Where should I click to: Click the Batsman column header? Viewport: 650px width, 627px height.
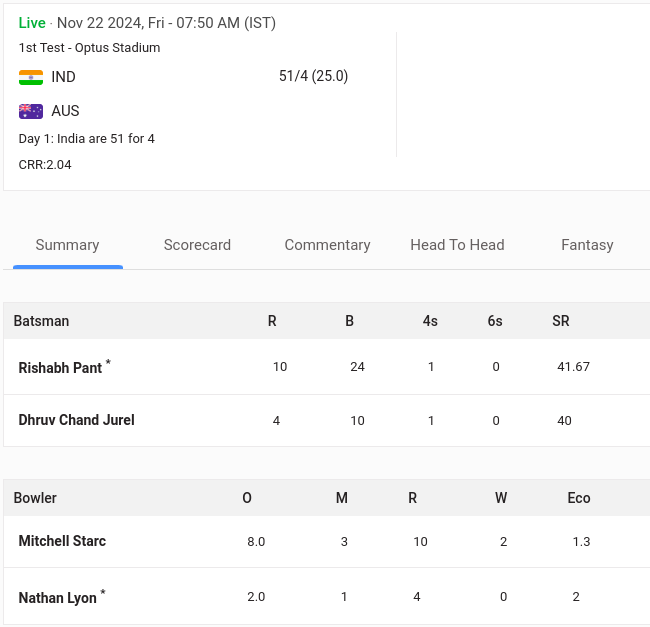(41, 321)
